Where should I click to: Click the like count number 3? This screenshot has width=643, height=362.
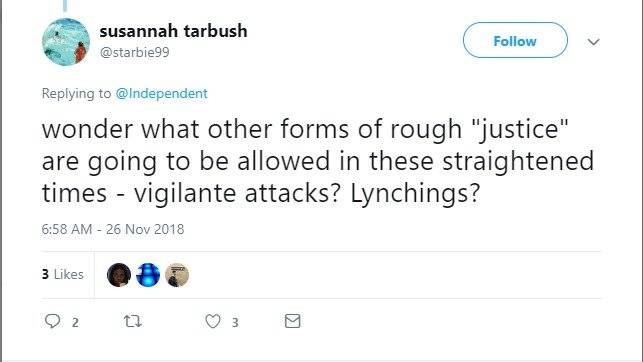235,323
